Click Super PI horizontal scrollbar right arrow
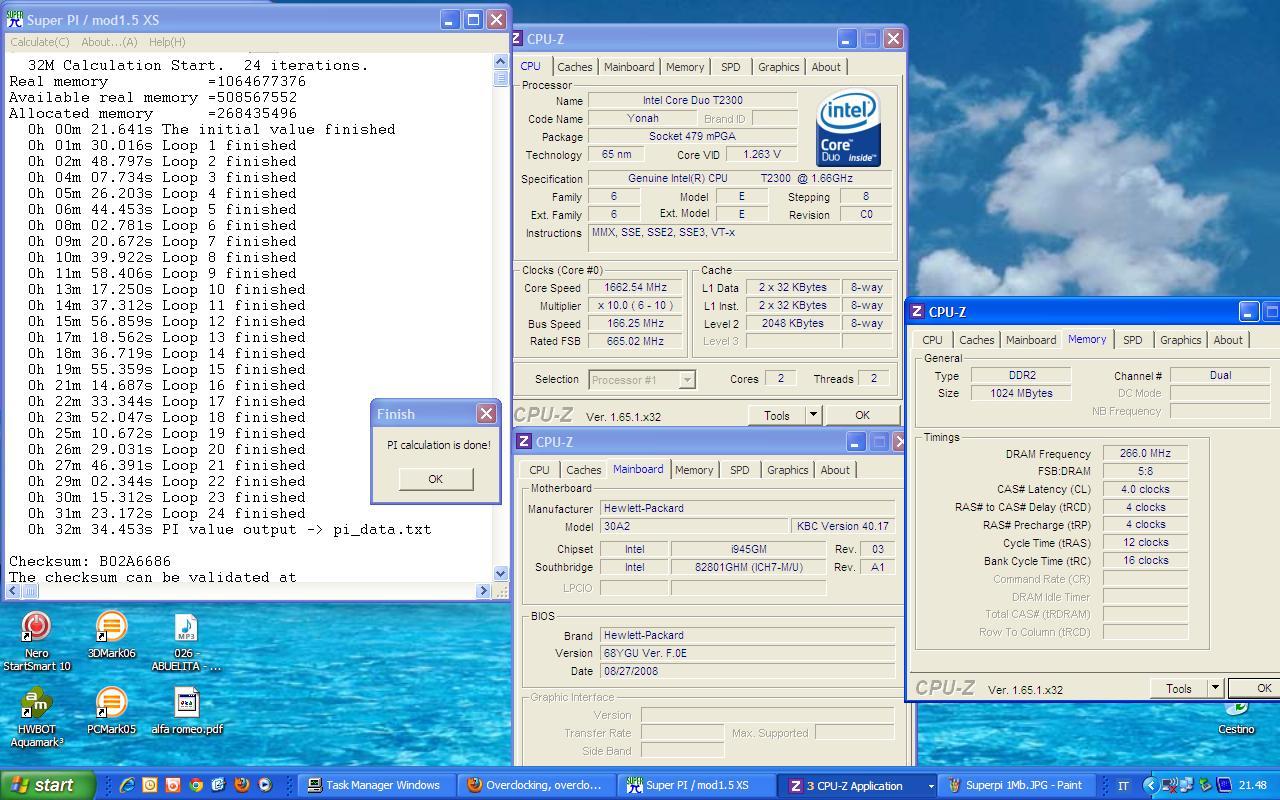 (x=484, y=590)
